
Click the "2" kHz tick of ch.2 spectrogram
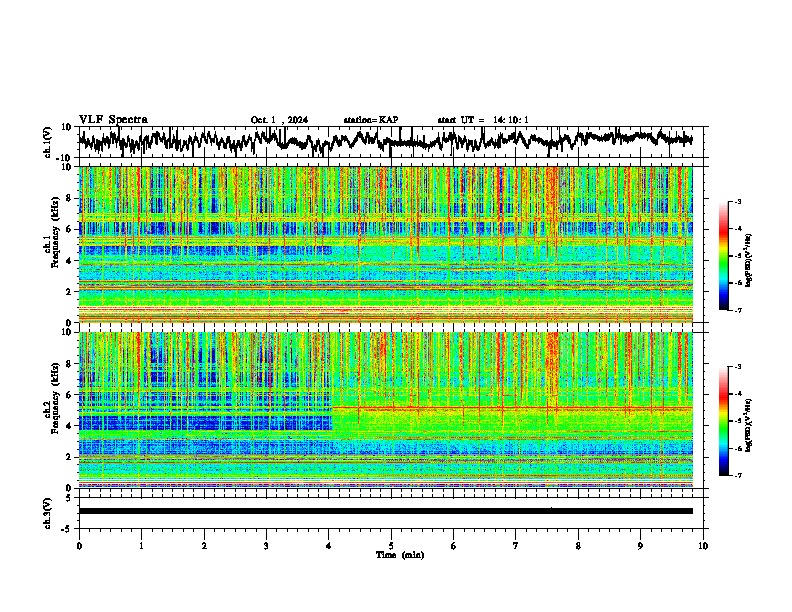(x=70, y=457)
